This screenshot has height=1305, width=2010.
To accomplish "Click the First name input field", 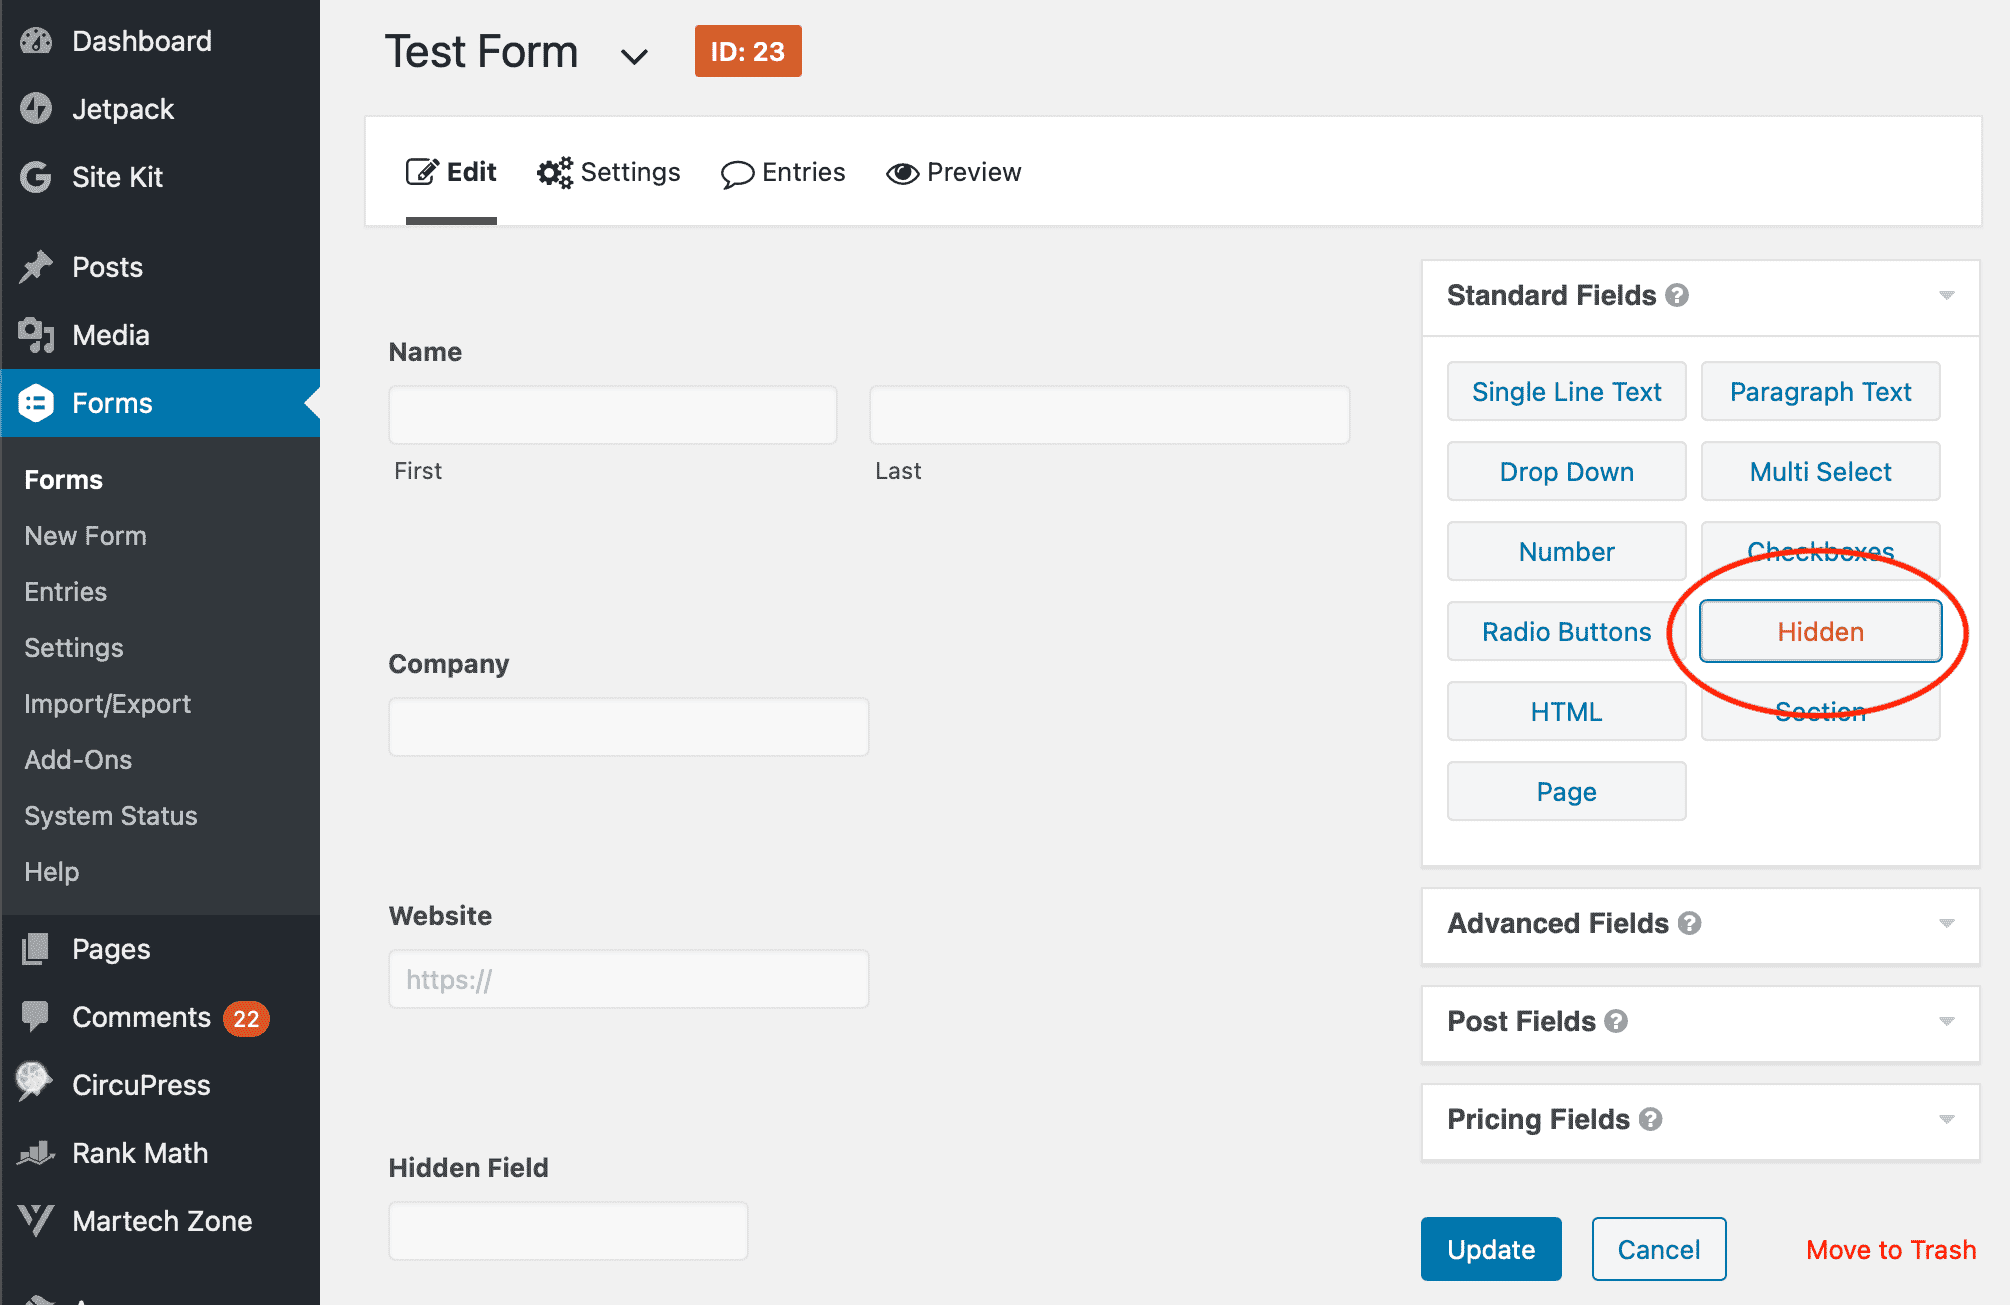I will pos(612,415).
